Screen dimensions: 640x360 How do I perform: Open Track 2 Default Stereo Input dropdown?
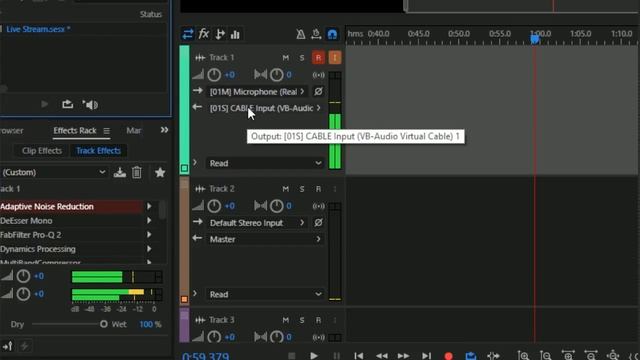coord(257,223)
